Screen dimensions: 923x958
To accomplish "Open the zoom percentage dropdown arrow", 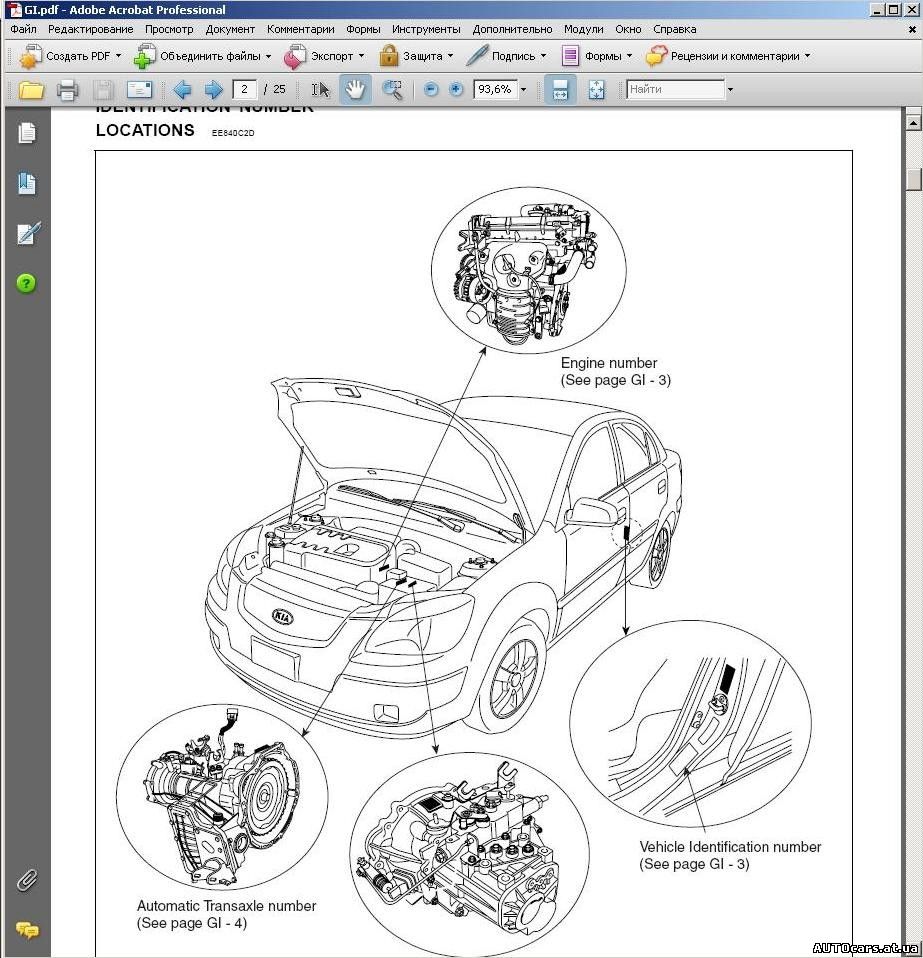I will [524, 90].
